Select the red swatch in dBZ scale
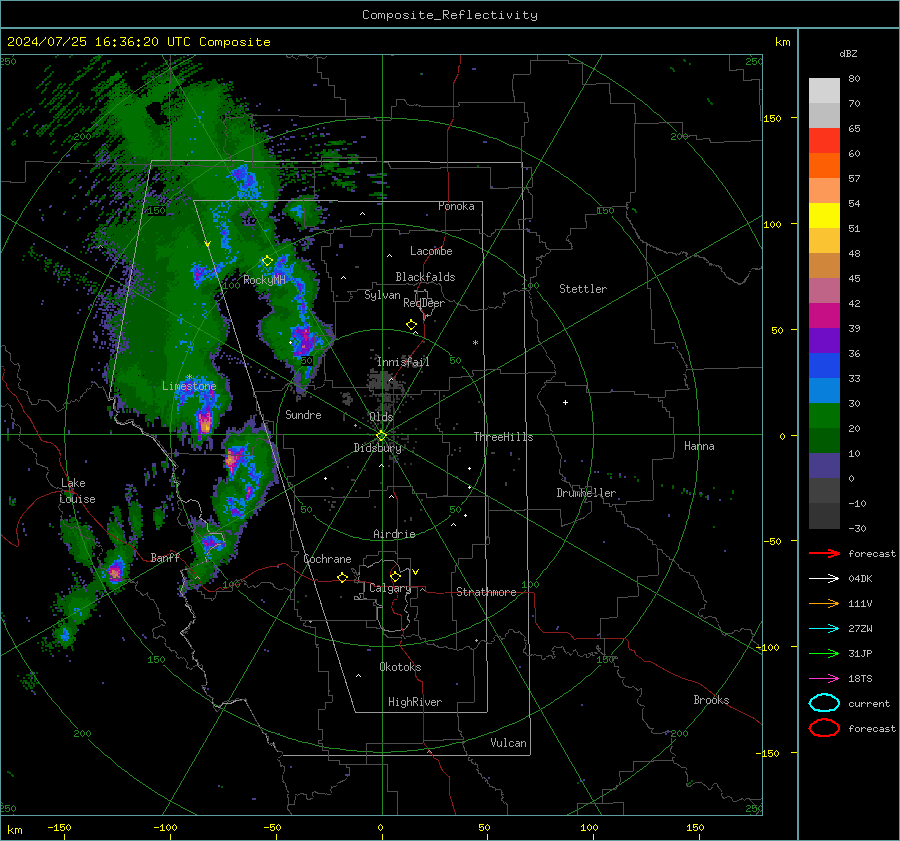Viewport: 900px width, 841px height. [x=824, y=141]
